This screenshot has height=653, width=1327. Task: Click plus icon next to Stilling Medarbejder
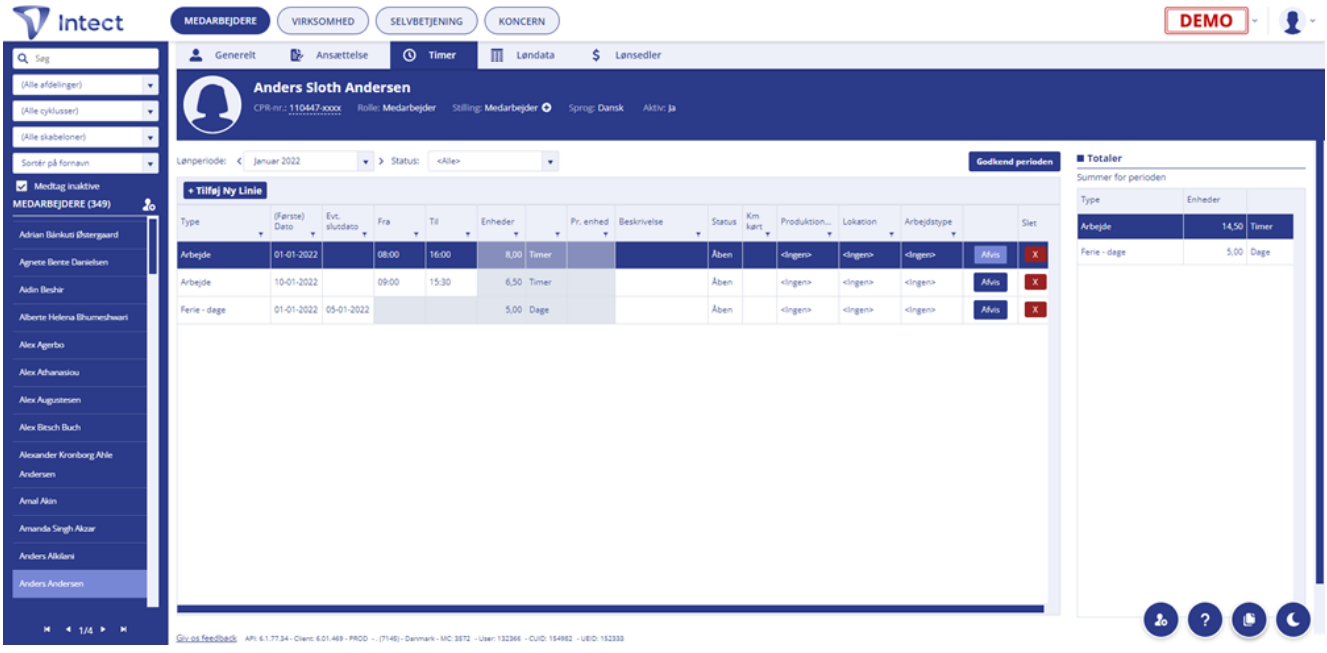point(547,108)
